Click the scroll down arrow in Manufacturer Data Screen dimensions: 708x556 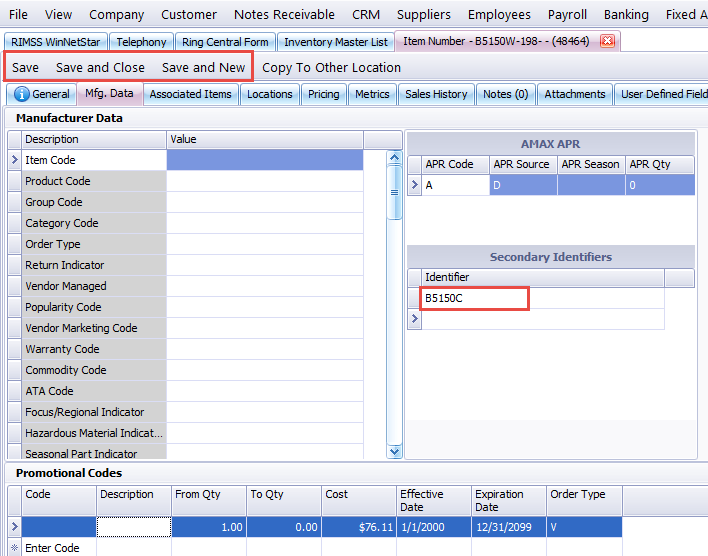(395, 451)
